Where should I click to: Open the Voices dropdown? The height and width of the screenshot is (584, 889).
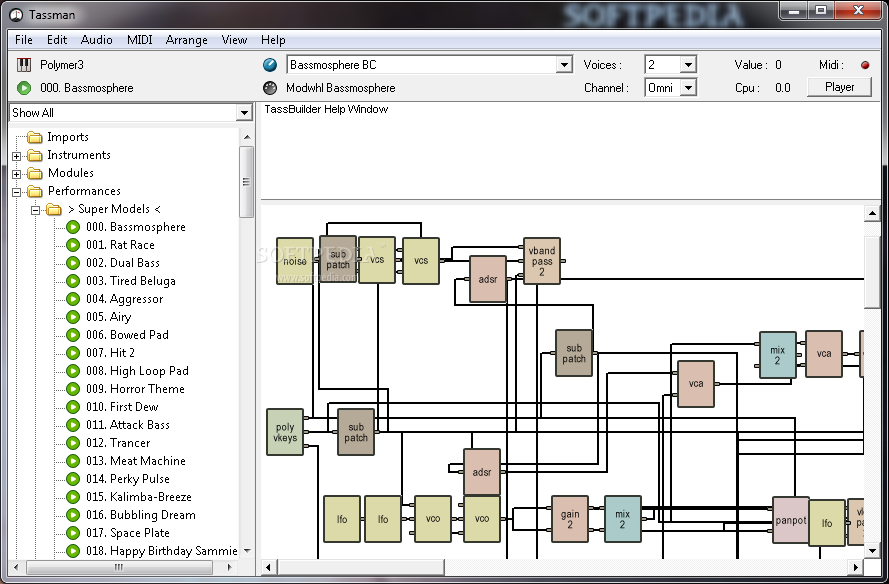[x=688, y=65]
